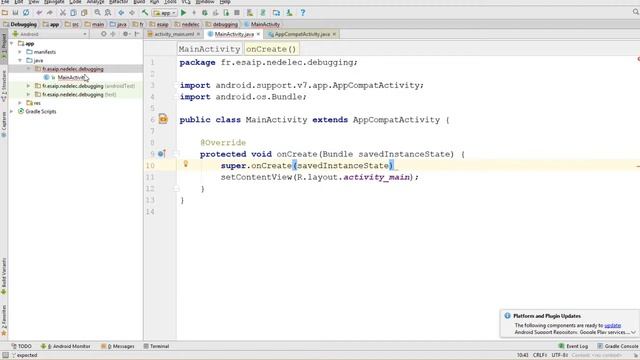Open the Window menu

(x=205, y=2)
